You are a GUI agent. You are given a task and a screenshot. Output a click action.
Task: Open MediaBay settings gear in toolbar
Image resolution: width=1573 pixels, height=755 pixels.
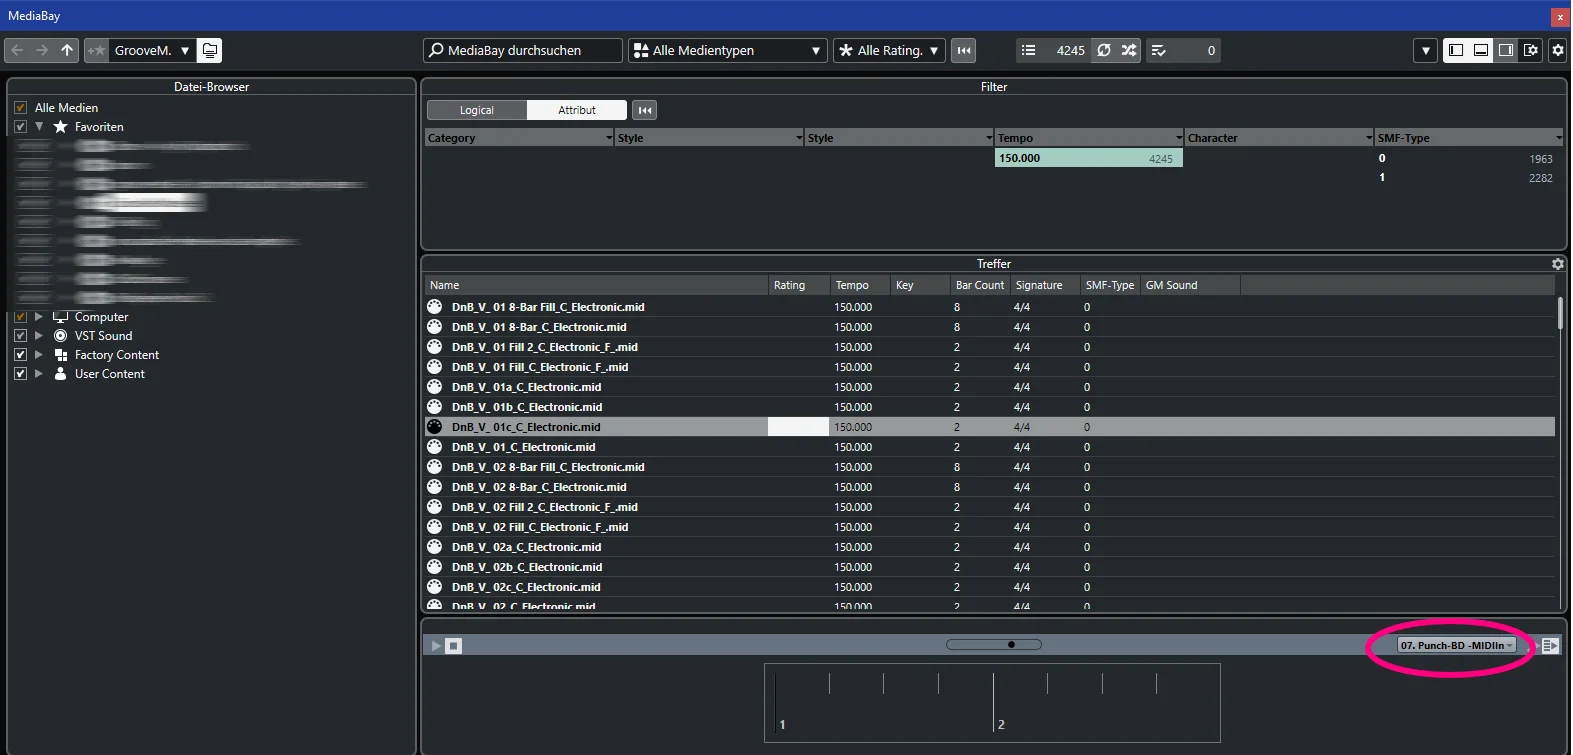point(1558,50)
